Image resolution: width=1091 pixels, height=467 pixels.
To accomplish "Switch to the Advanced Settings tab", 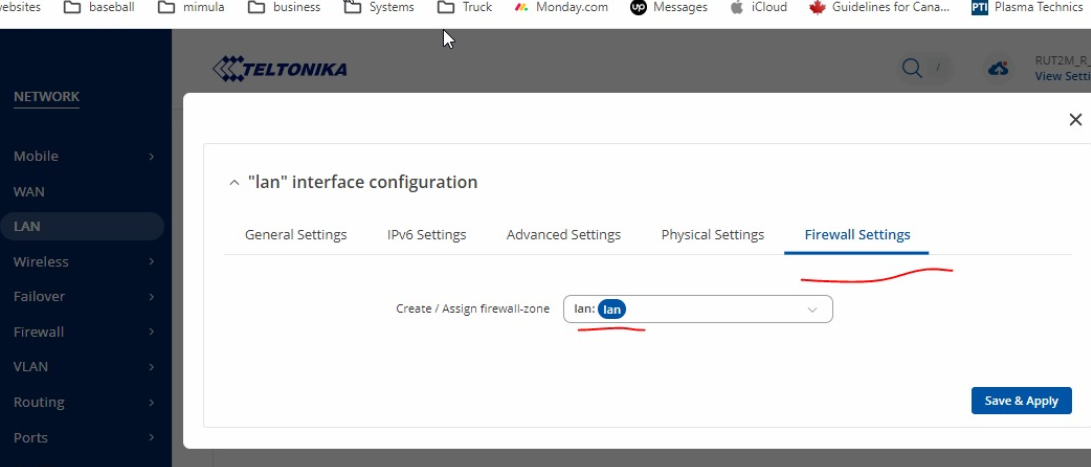I will pos(563,235).
